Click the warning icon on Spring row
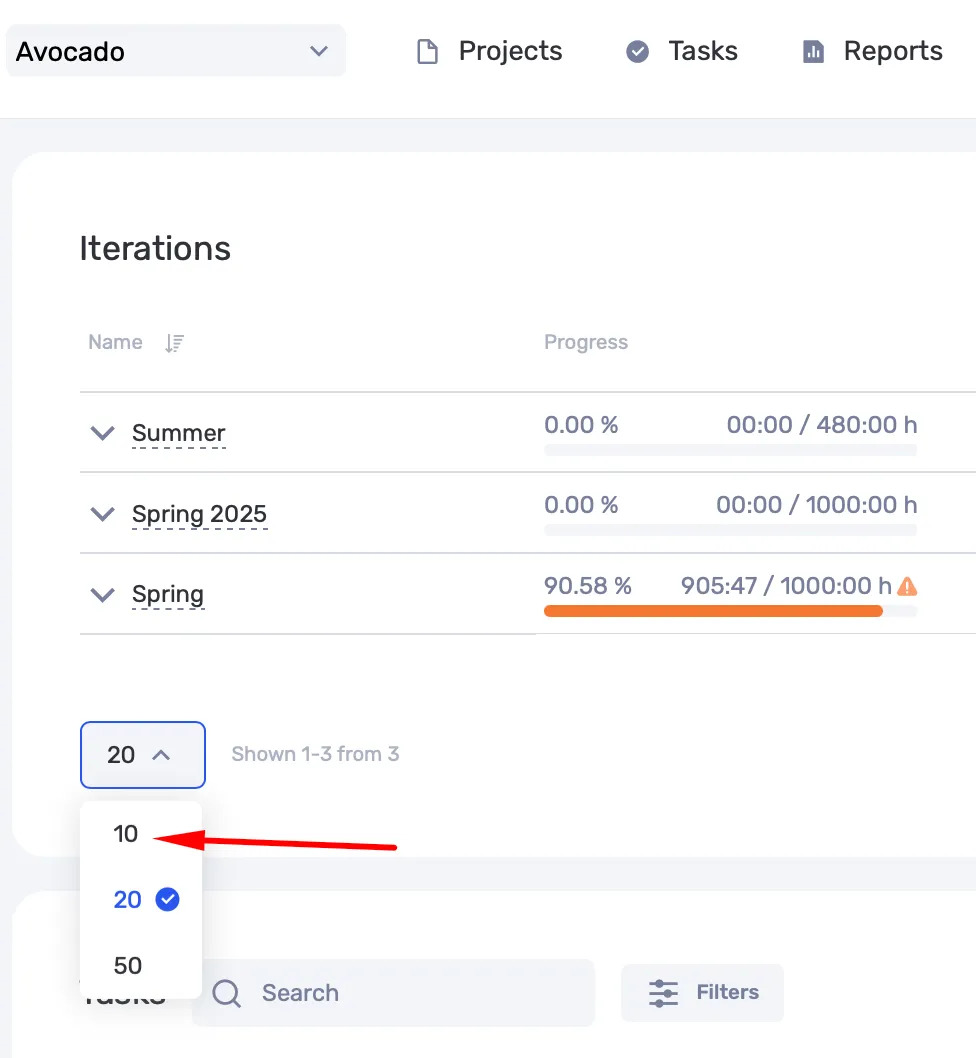Viewport: 976px width, 1058px height. (907, 586)
